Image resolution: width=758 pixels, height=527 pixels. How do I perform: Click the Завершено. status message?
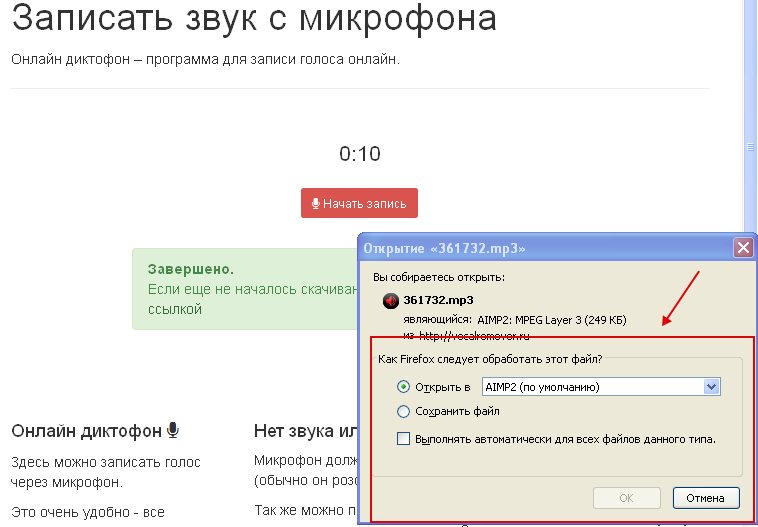click(x=190, y=270)
